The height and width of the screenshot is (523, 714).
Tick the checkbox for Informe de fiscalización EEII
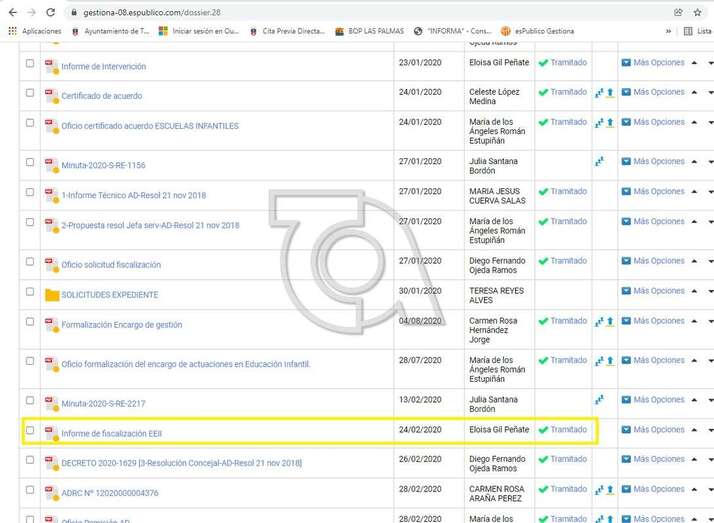click(x=30, y=430)
